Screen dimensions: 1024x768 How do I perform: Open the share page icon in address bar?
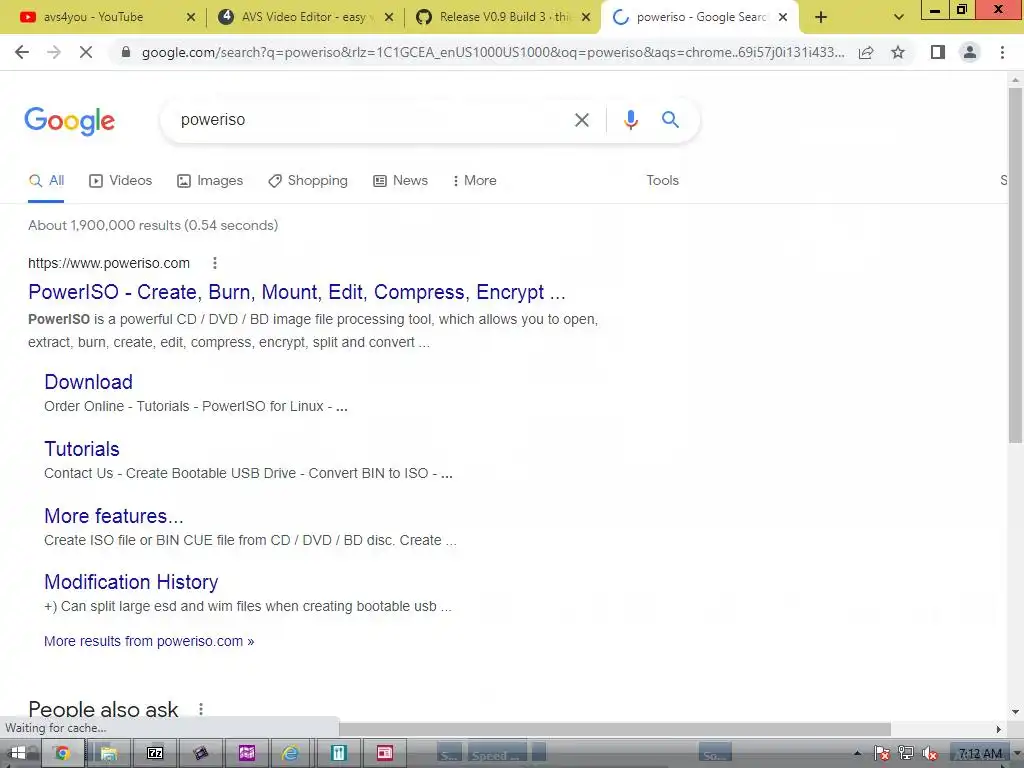pos(866,52)
